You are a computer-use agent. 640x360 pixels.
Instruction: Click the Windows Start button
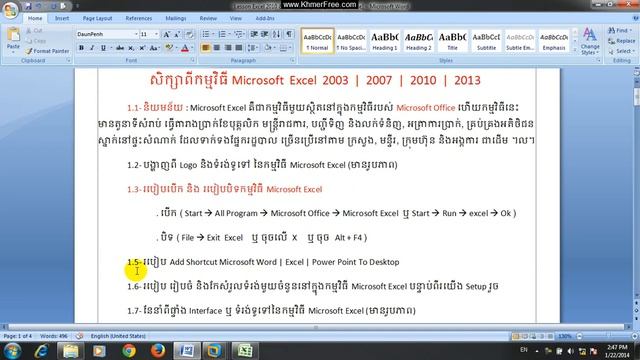(12, 351)
